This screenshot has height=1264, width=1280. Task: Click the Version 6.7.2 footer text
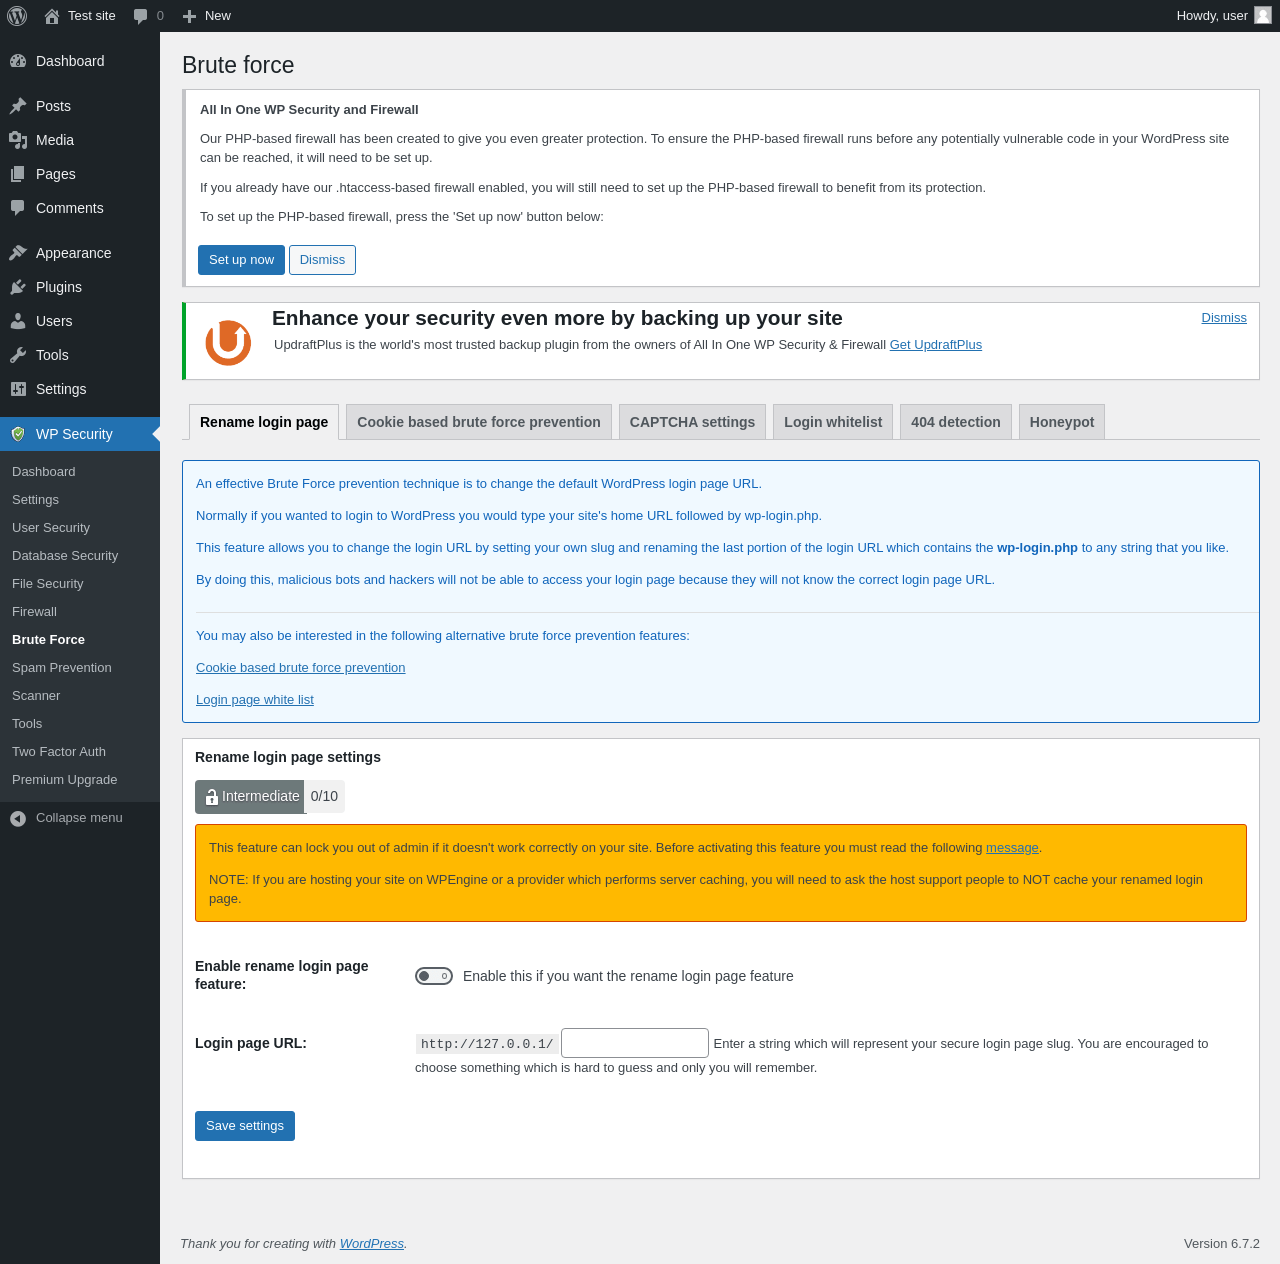1222,1244
